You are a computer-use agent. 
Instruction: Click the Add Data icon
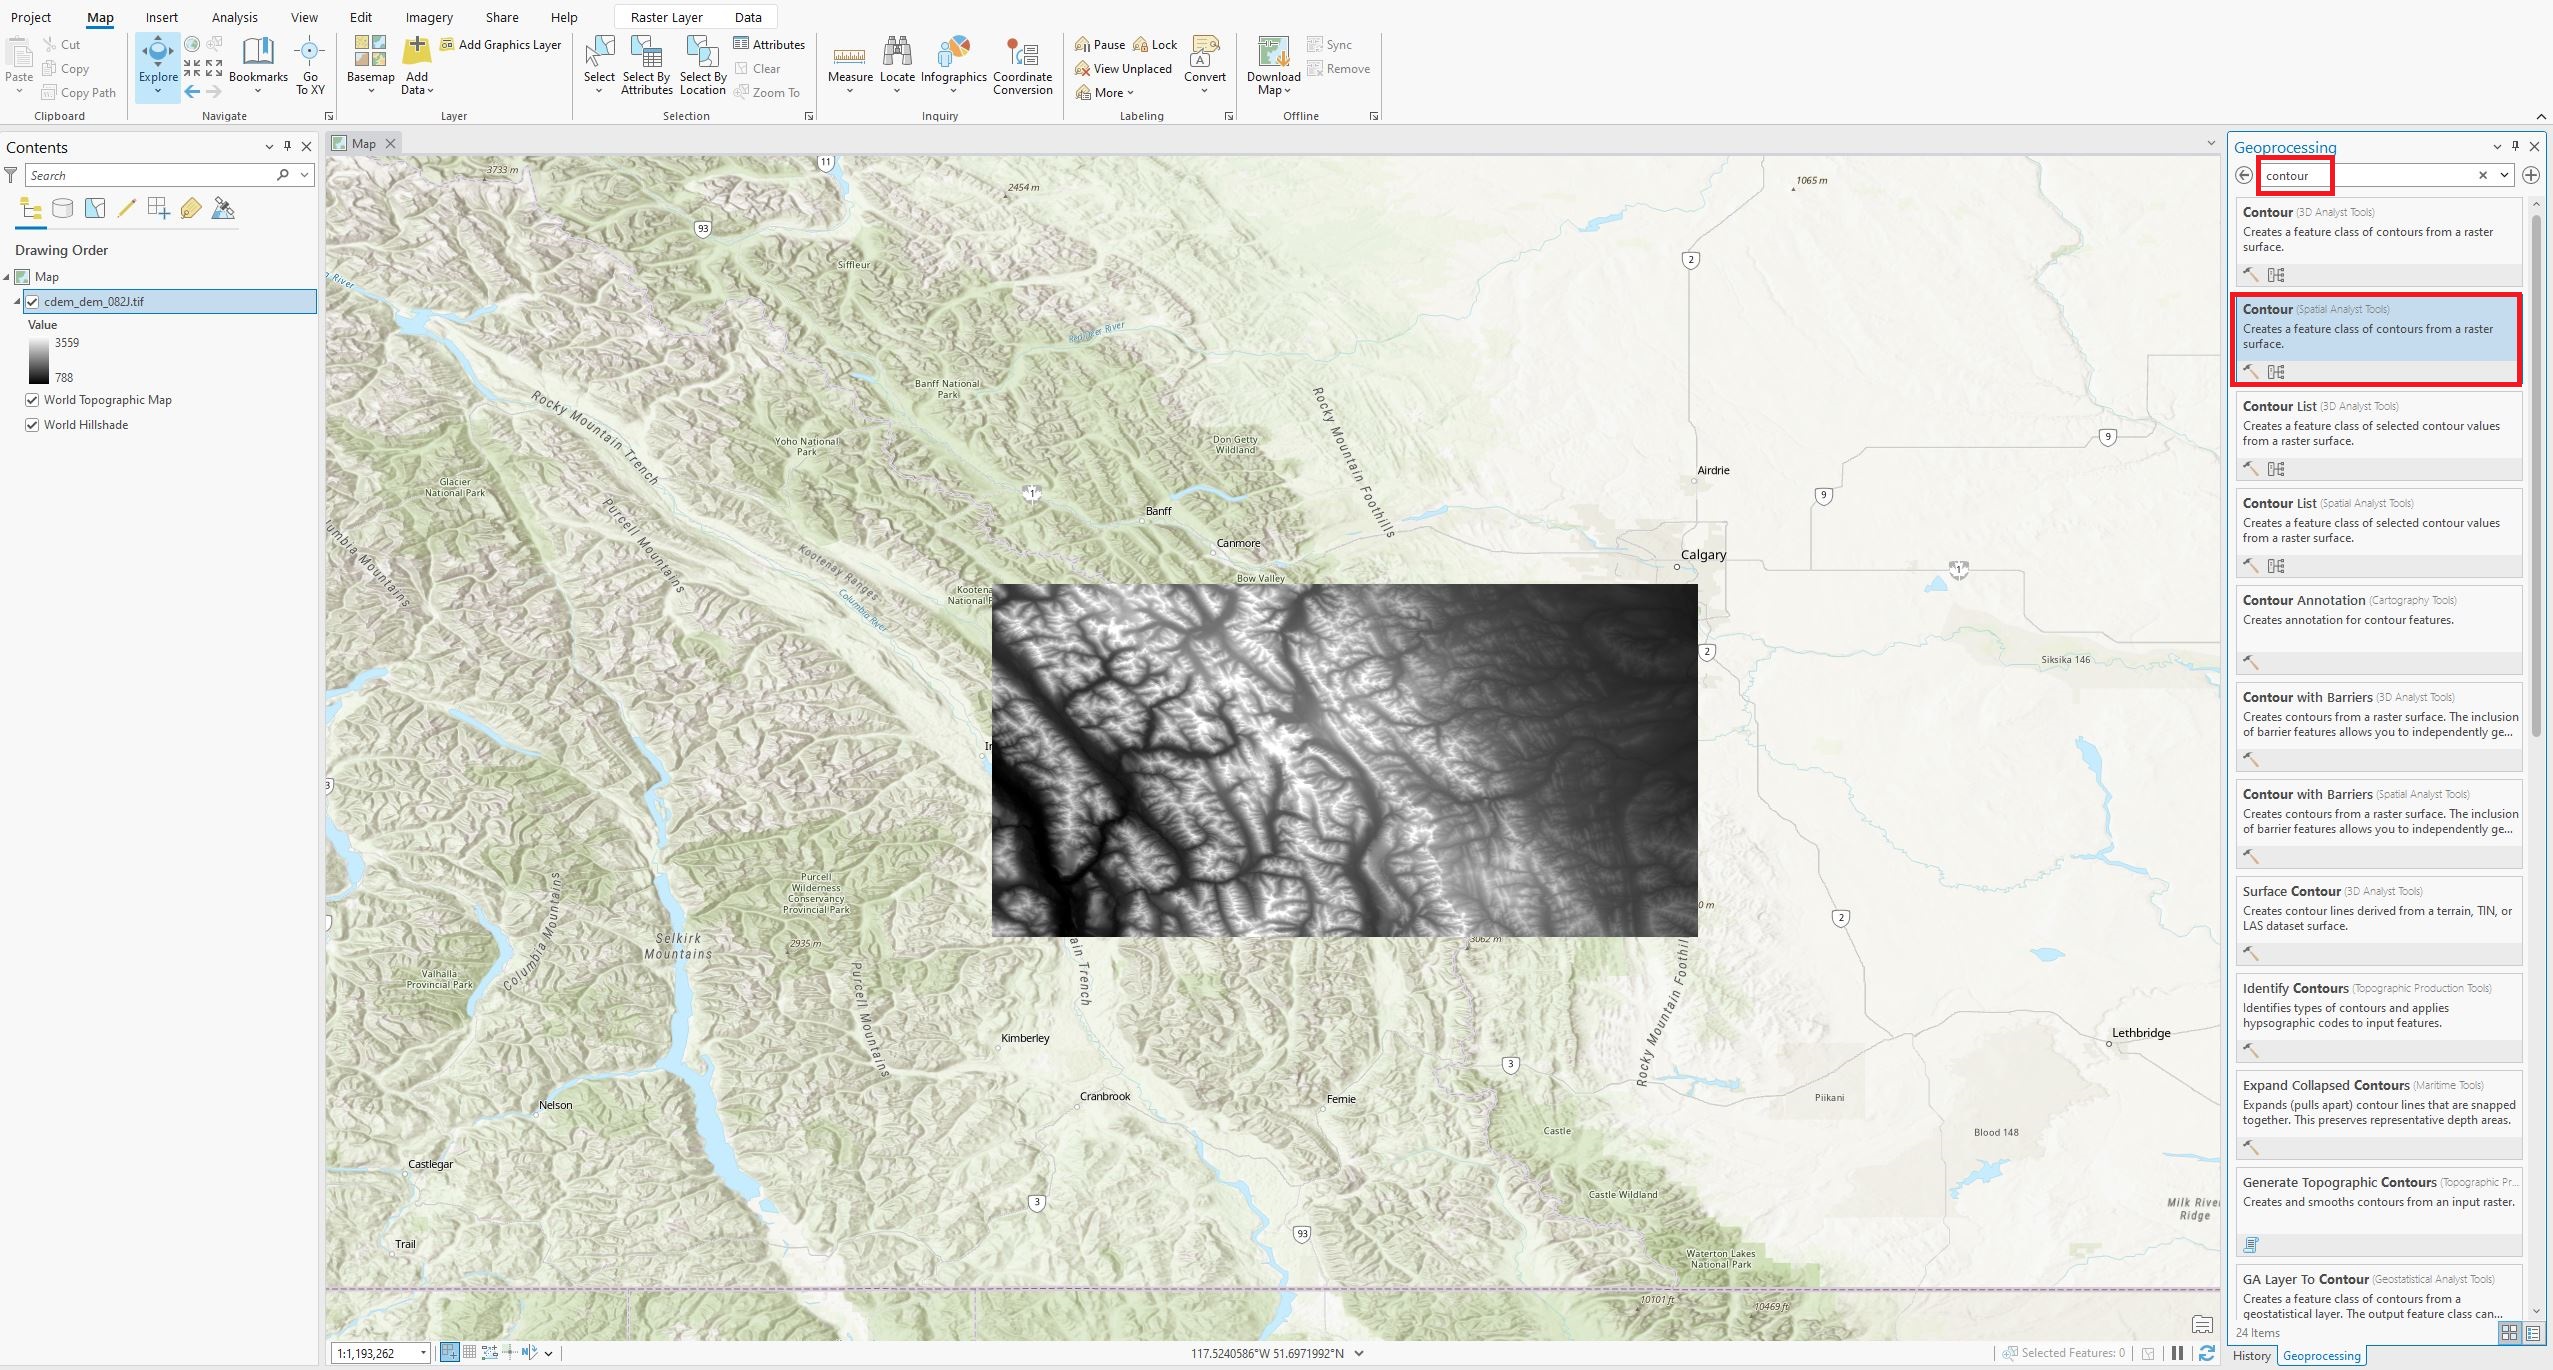(416, 52)
